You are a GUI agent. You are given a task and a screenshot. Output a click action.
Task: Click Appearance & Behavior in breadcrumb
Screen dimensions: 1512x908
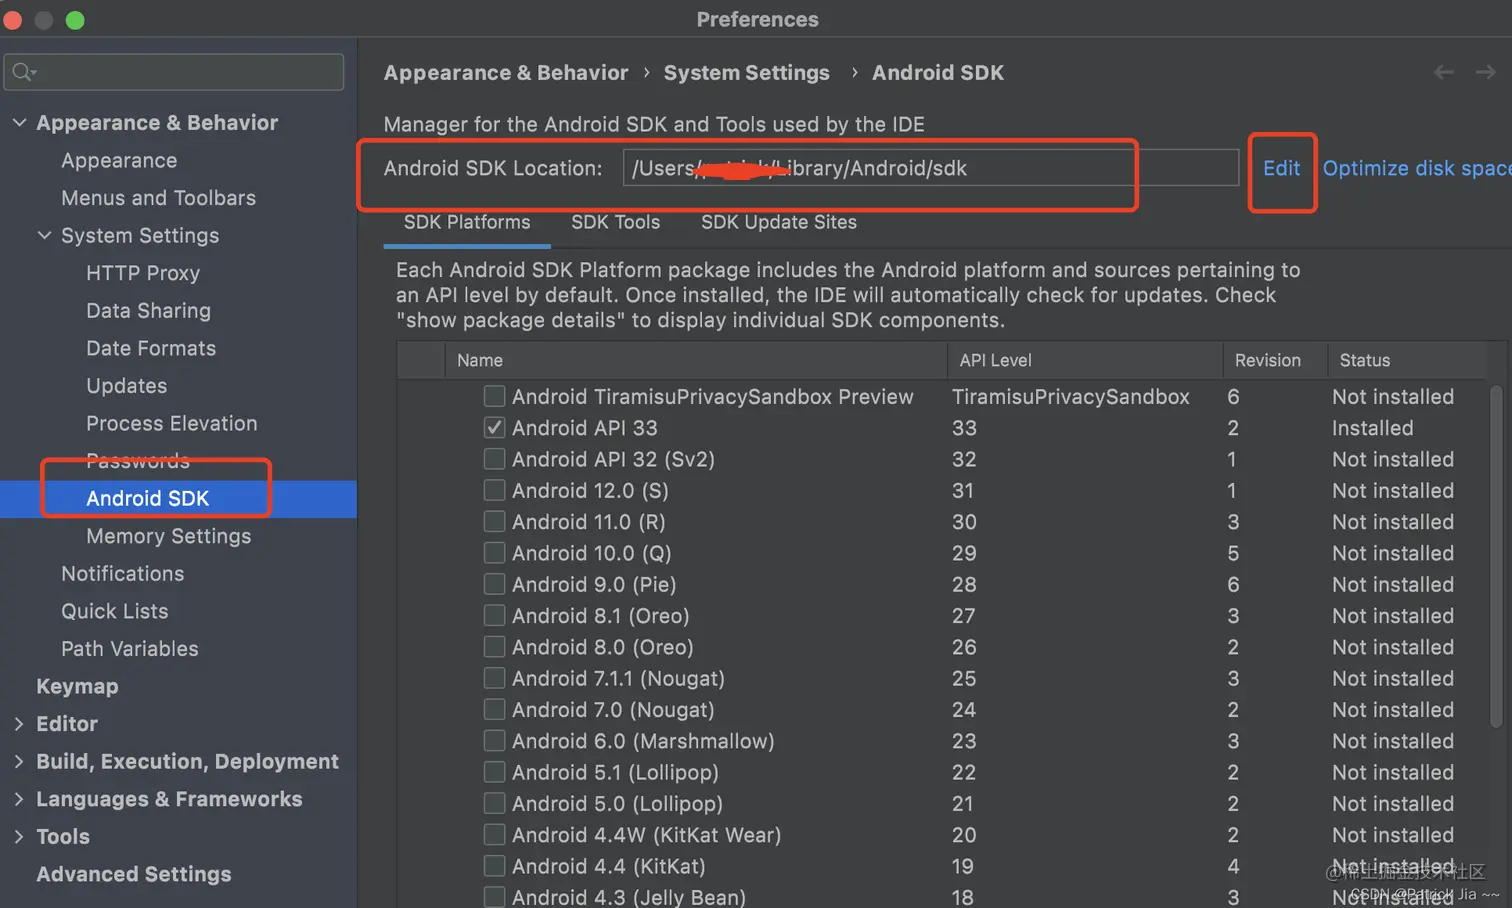tap(506, 72)
